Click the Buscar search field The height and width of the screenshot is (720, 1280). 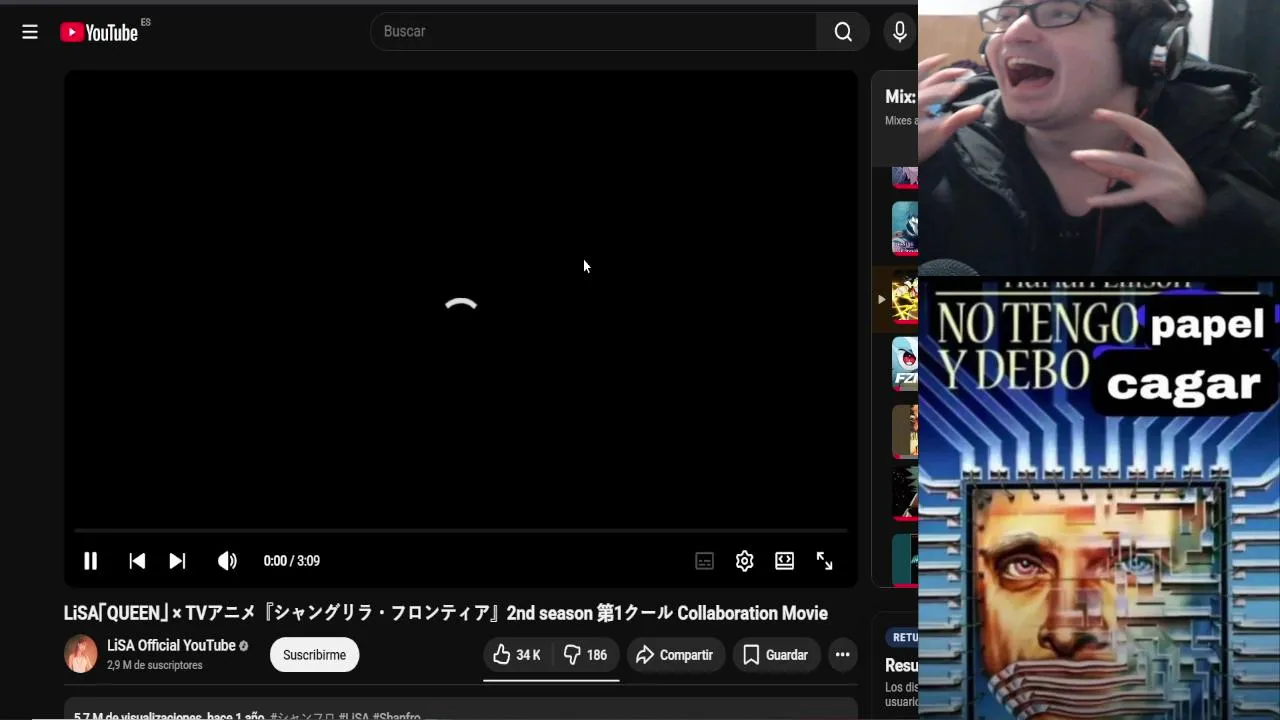594,32
